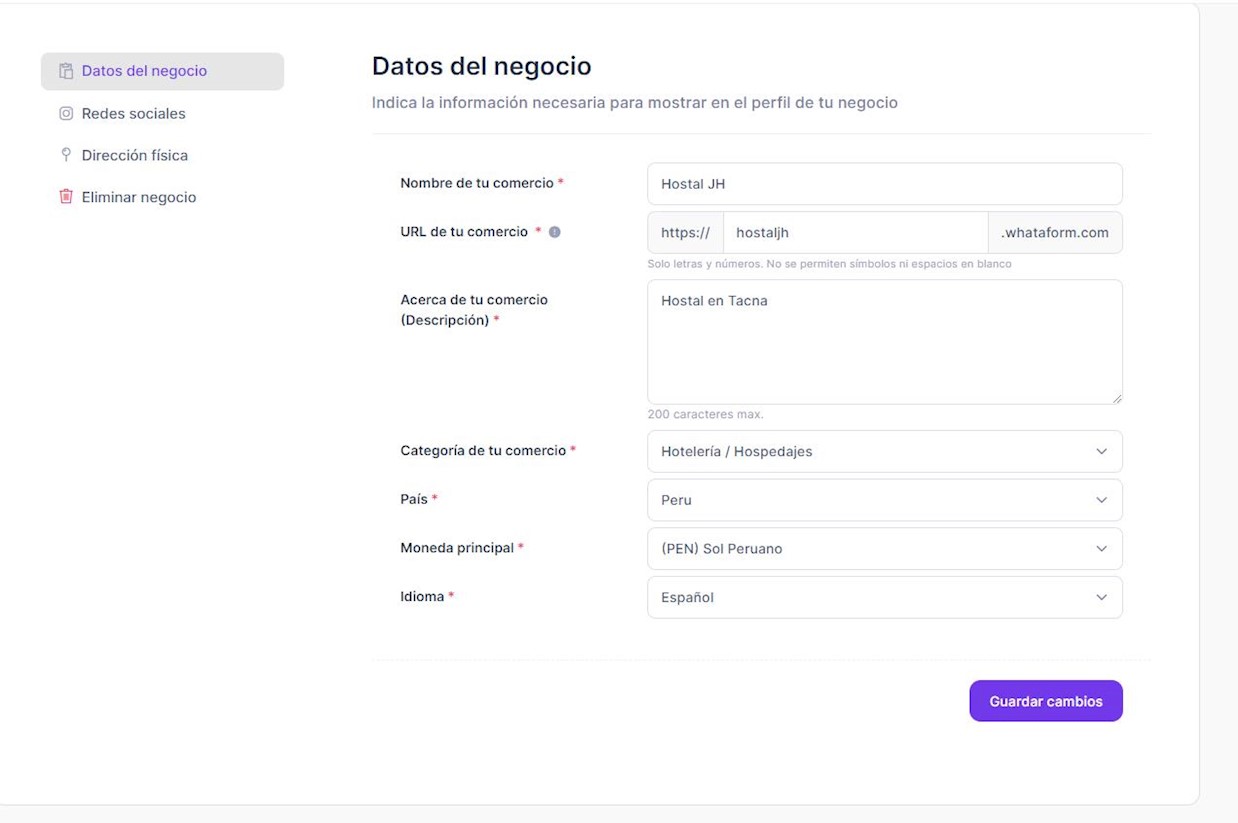Click the resize grip of the description textarea
The width and height of the screenshot is (1238, 823).
1116,398
